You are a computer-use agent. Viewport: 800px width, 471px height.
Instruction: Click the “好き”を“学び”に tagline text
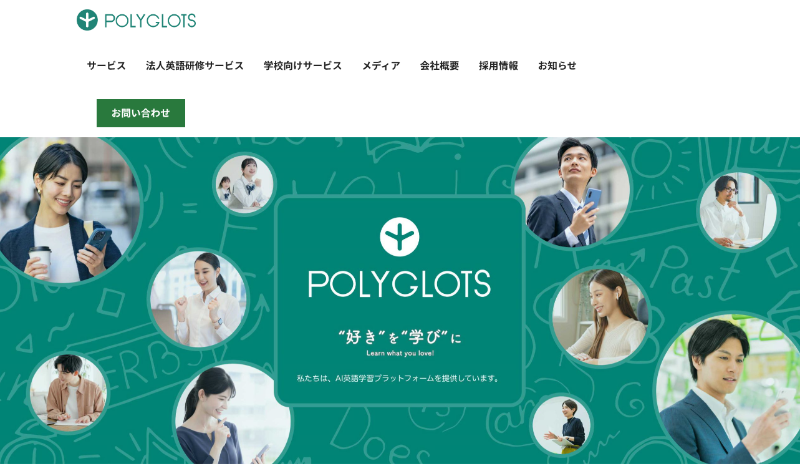click(399, 337)
